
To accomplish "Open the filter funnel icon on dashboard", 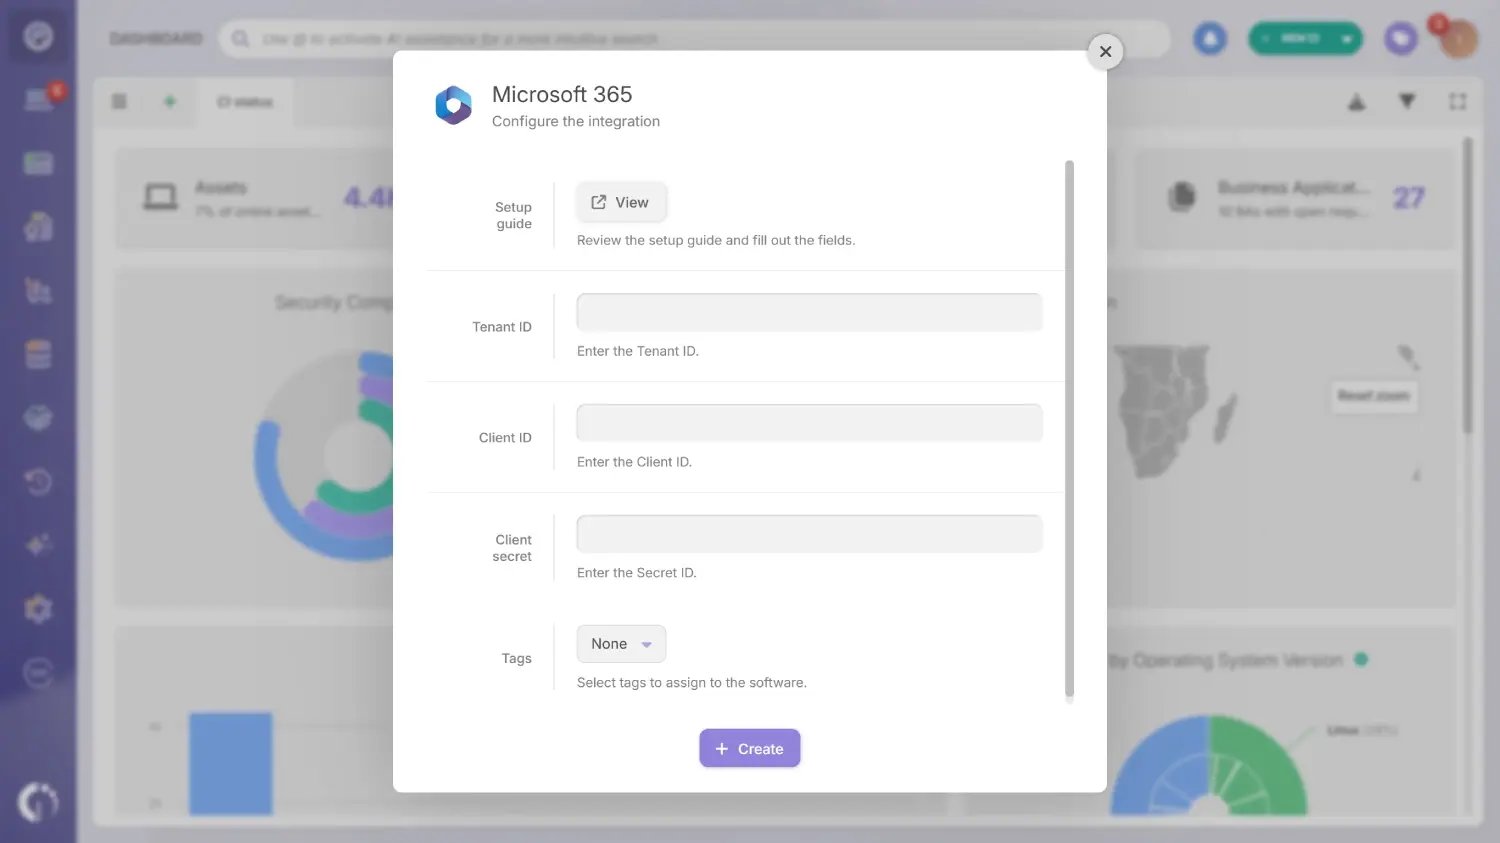I will [x=1407, y=102].
